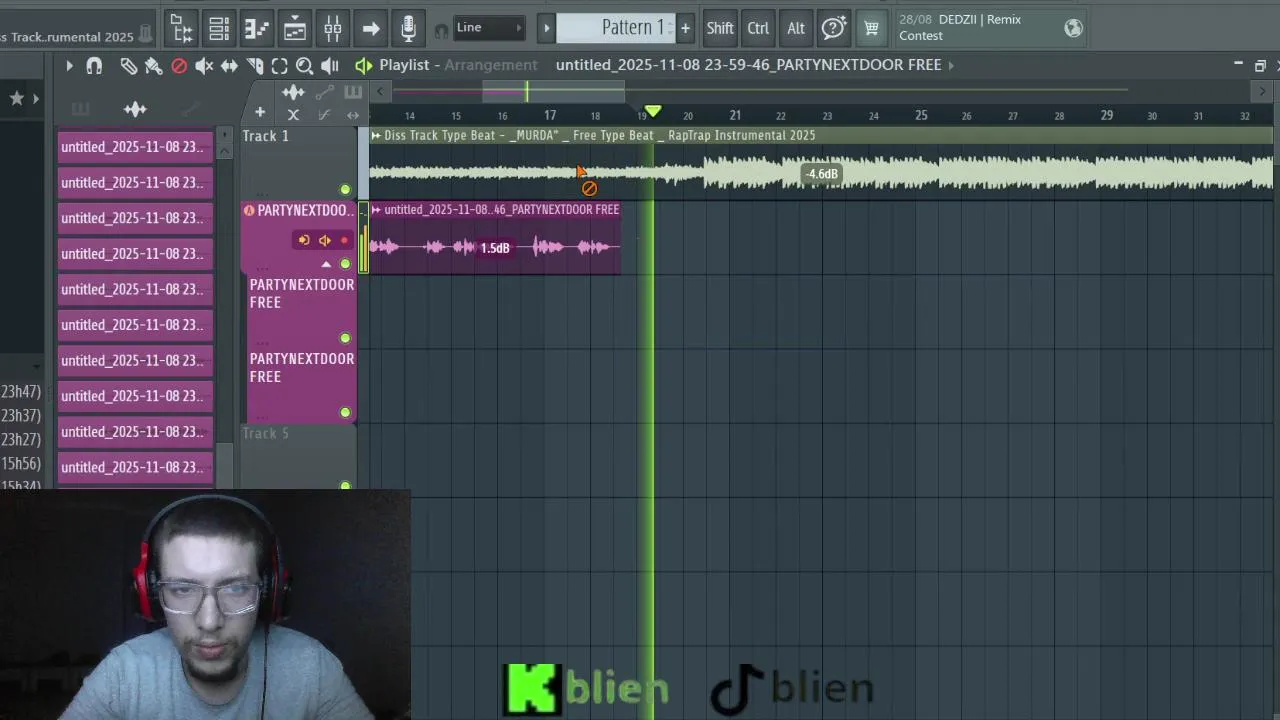Click the green playhead marker on ruler
This screenshot has height=720, width=1280.
[x=653, y=111]
